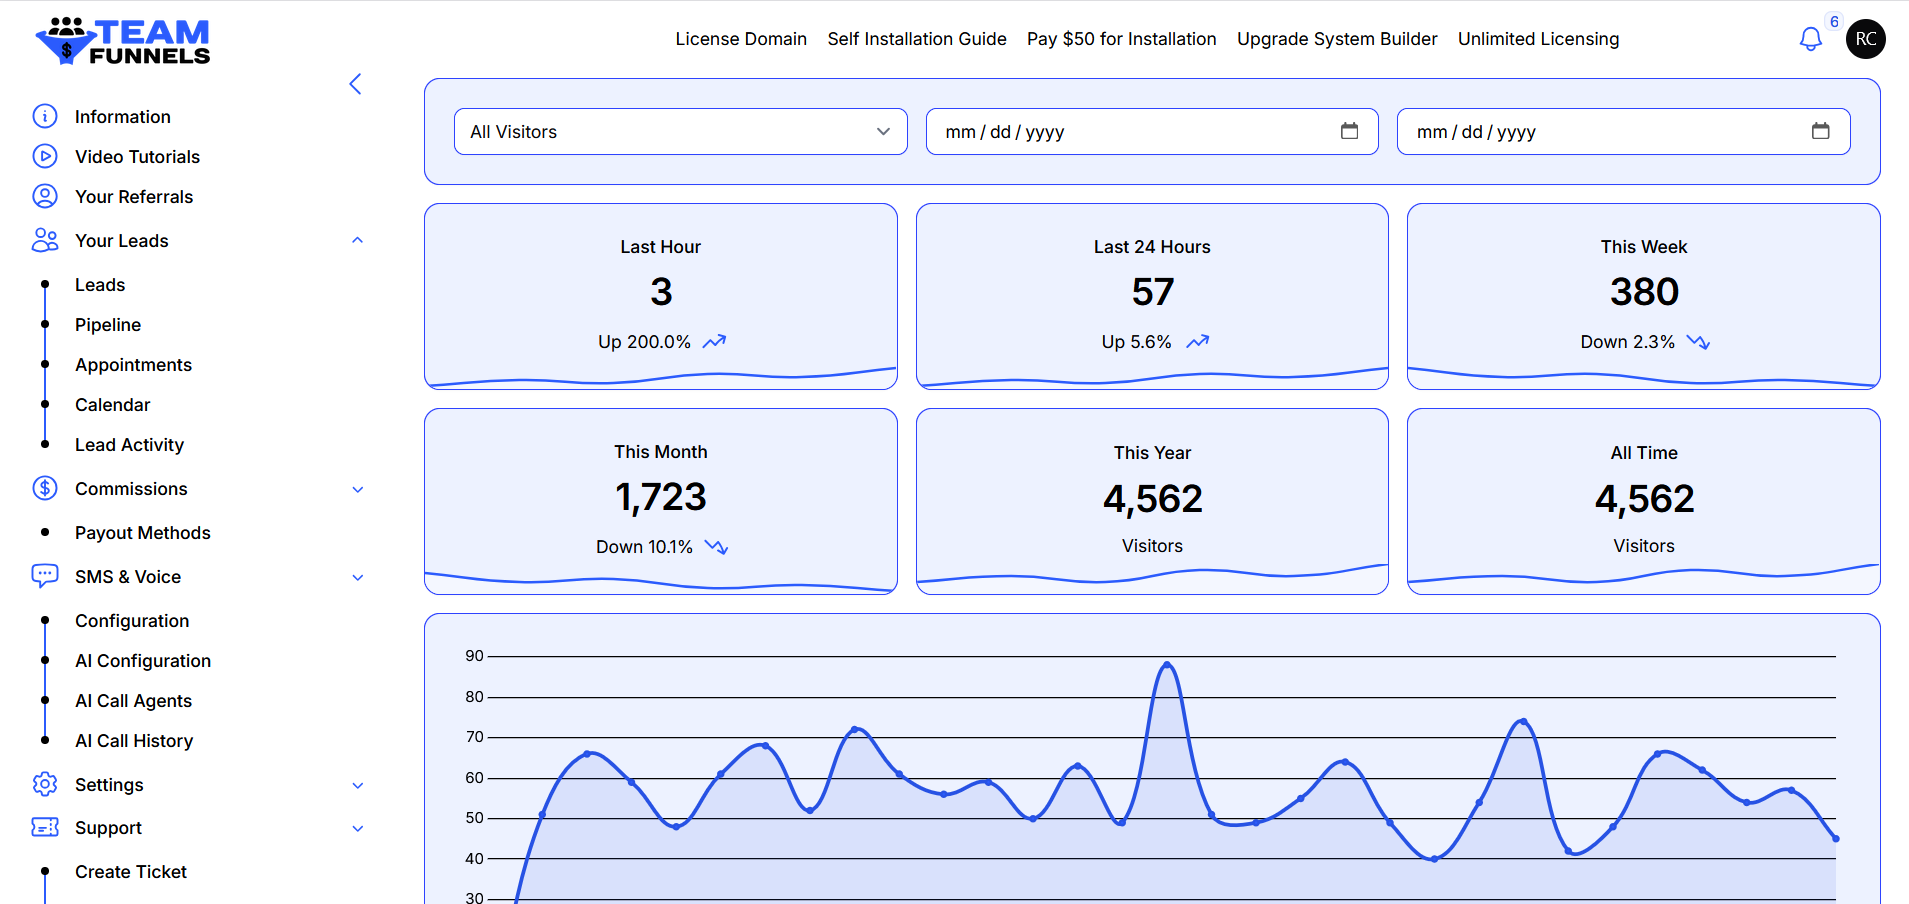This screenshot has width=1909, height=904.
Task: Click the Information circle icon
Action: pos(45,116)
